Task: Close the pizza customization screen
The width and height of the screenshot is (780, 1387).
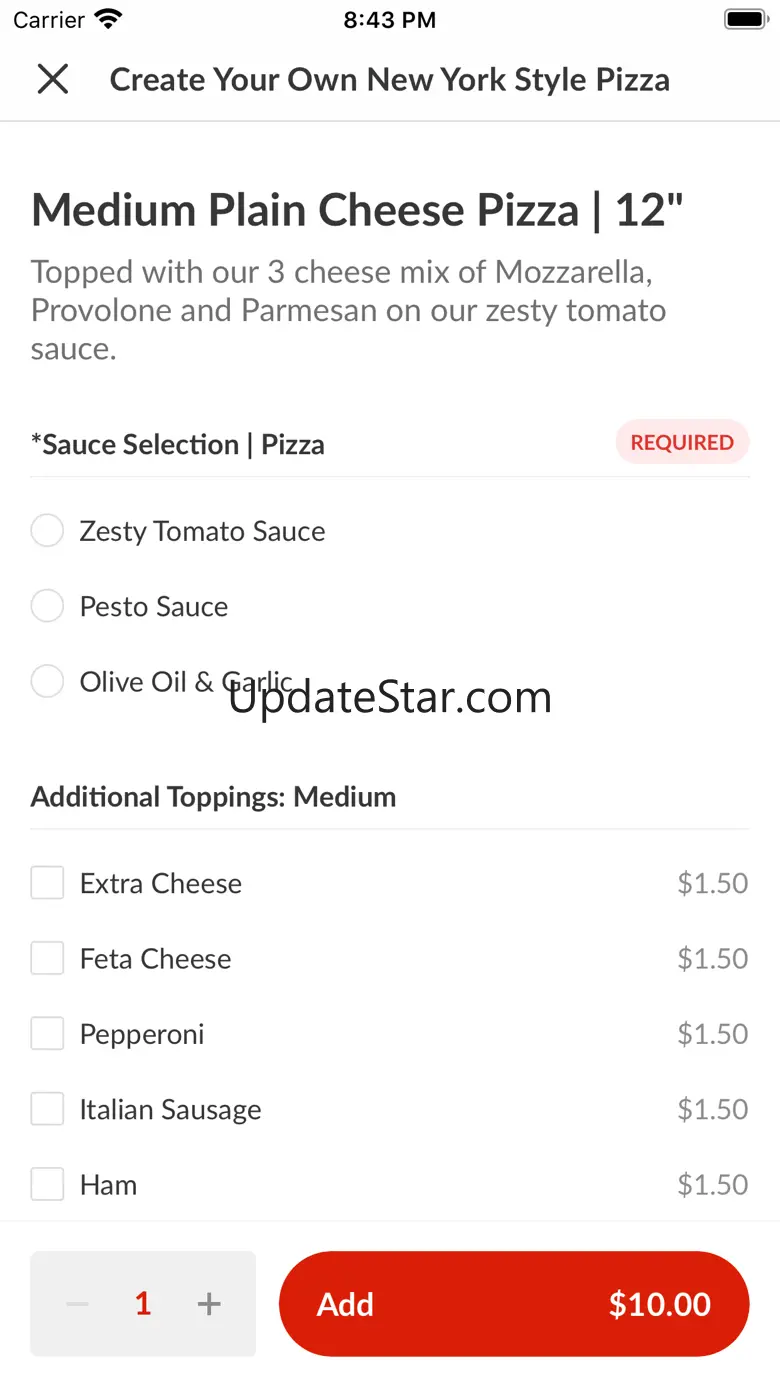Action: [x=53, y=79]
